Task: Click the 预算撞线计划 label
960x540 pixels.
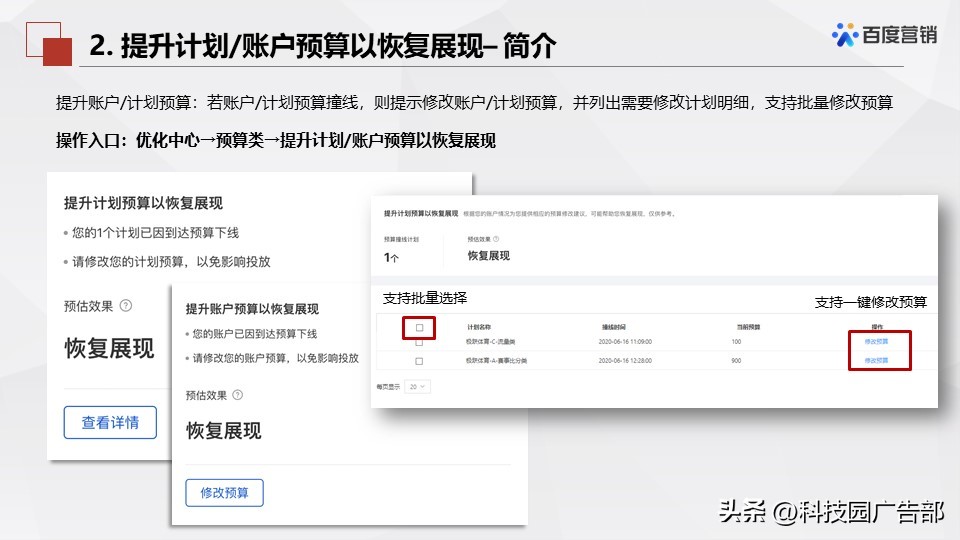Action: [401, 239]
